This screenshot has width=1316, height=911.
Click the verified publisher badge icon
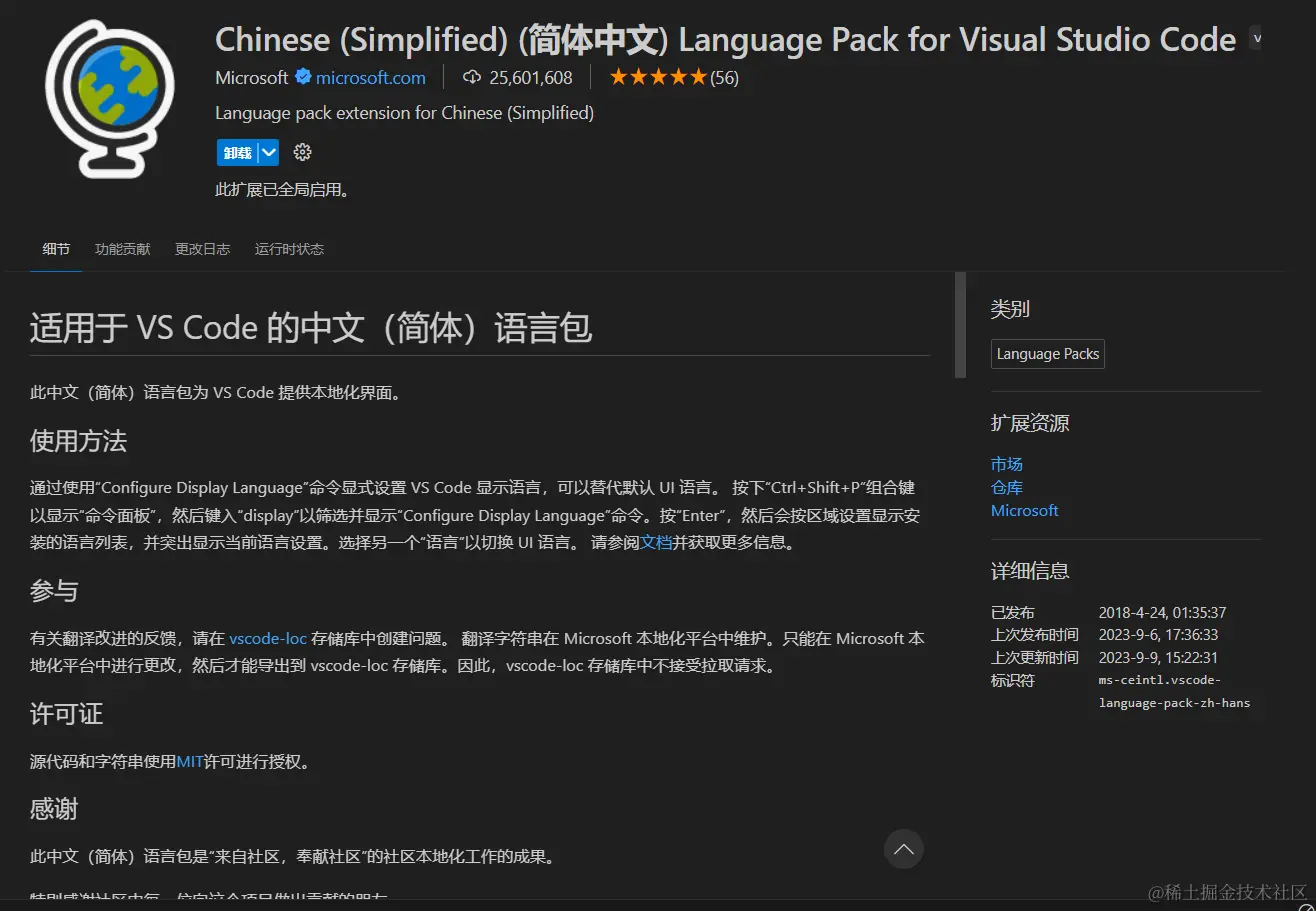point(303,77)
